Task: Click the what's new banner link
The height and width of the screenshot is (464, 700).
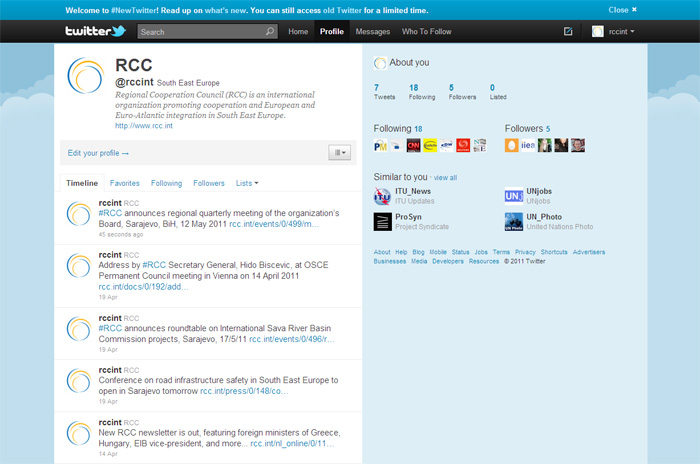Action: (x=225, y=10)
